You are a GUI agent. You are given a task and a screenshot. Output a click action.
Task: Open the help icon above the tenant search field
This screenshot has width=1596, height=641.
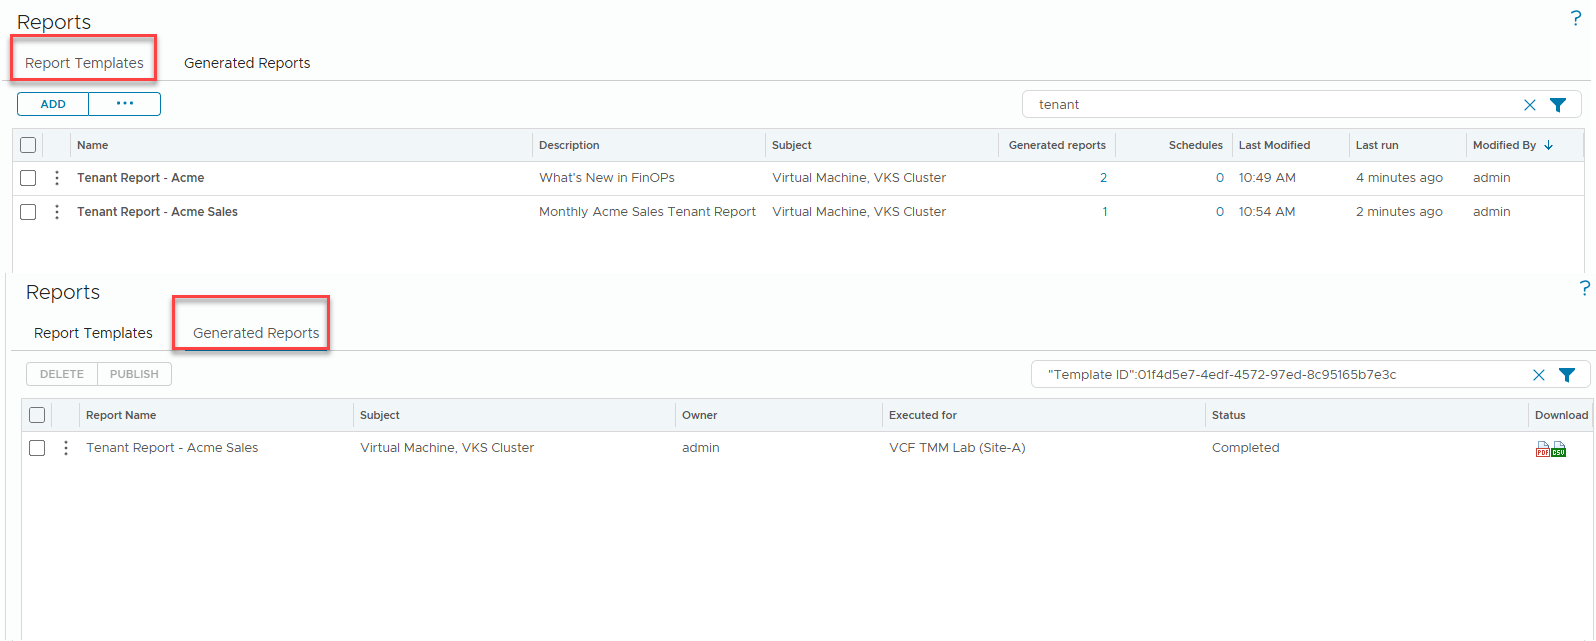[x=1576, y=18]
